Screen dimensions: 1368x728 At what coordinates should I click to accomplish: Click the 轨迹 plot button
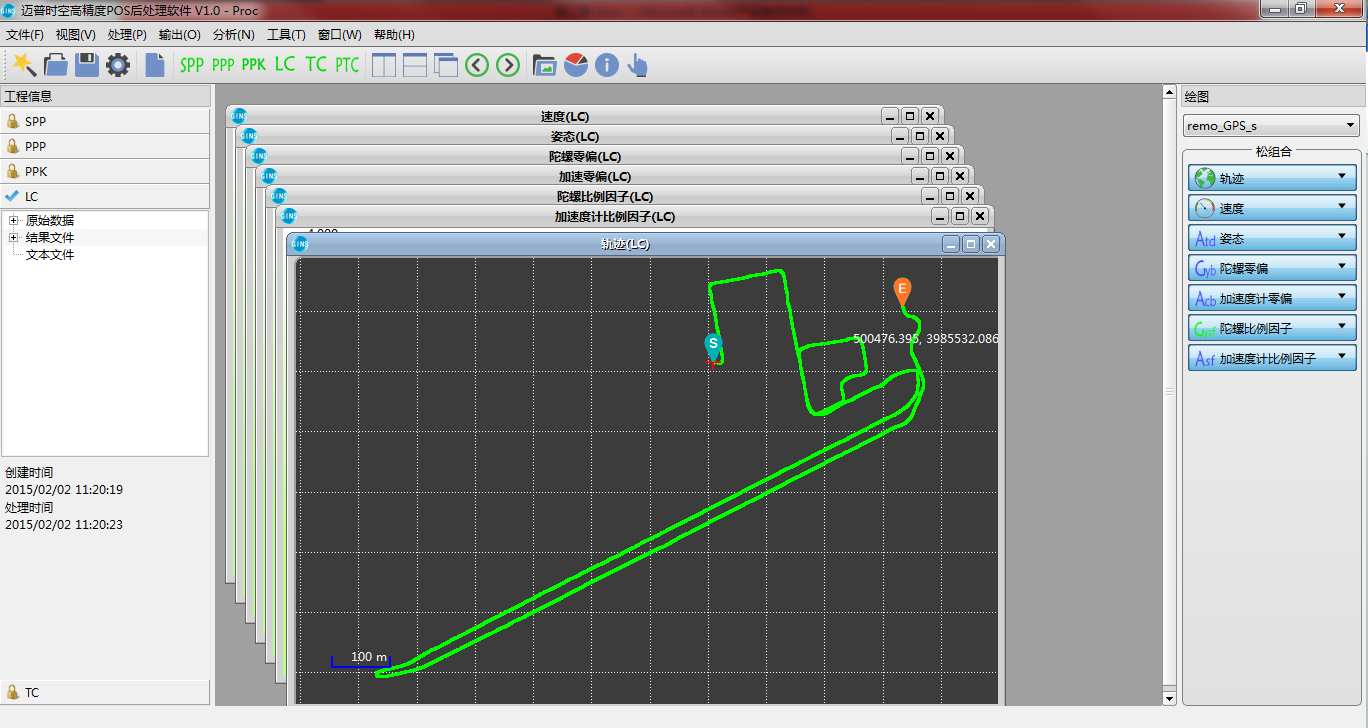pyautogui.click(x=1272, y=179)
